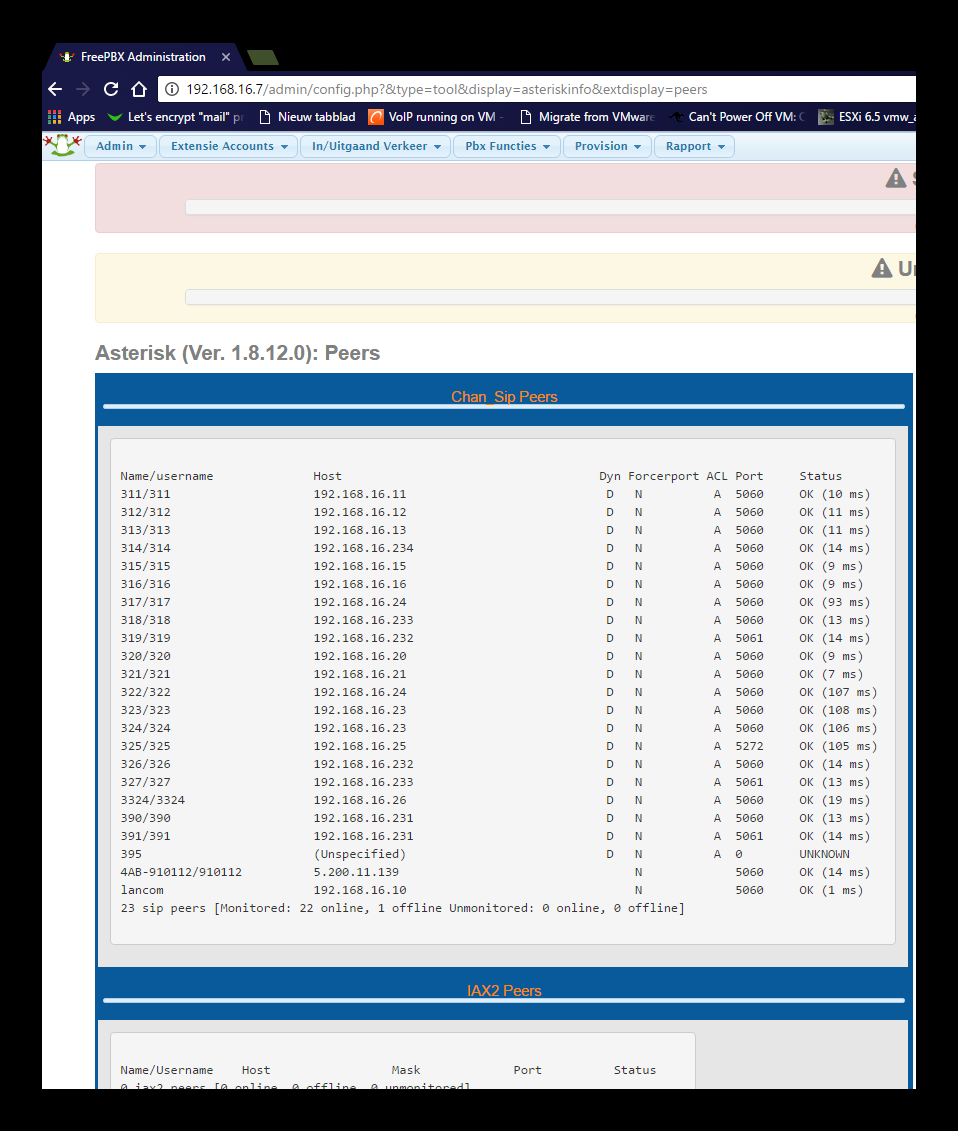Open the Let's encrypt "mail" bookmark
The width and height of the screenshot is (958, 1131).
[176, 117]
